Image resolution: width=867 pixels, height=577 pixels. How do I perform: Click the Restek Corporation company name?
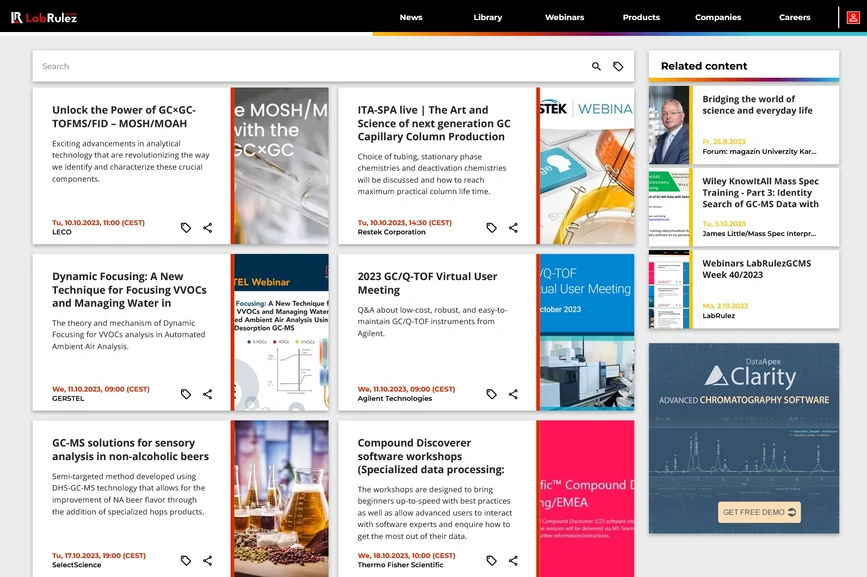pyautogui.click(x=391, y=232)
